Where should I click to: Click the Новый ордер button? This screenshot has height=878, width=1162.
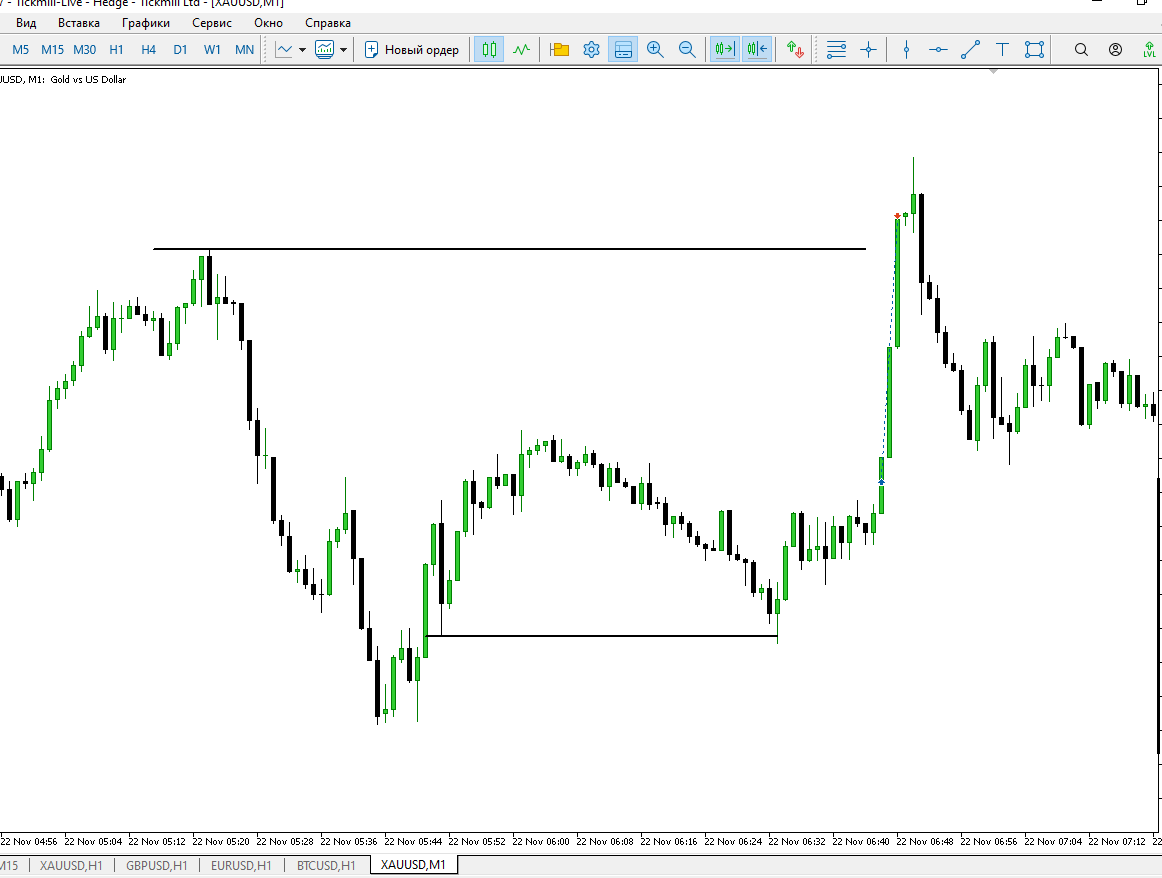coord(412,49)
